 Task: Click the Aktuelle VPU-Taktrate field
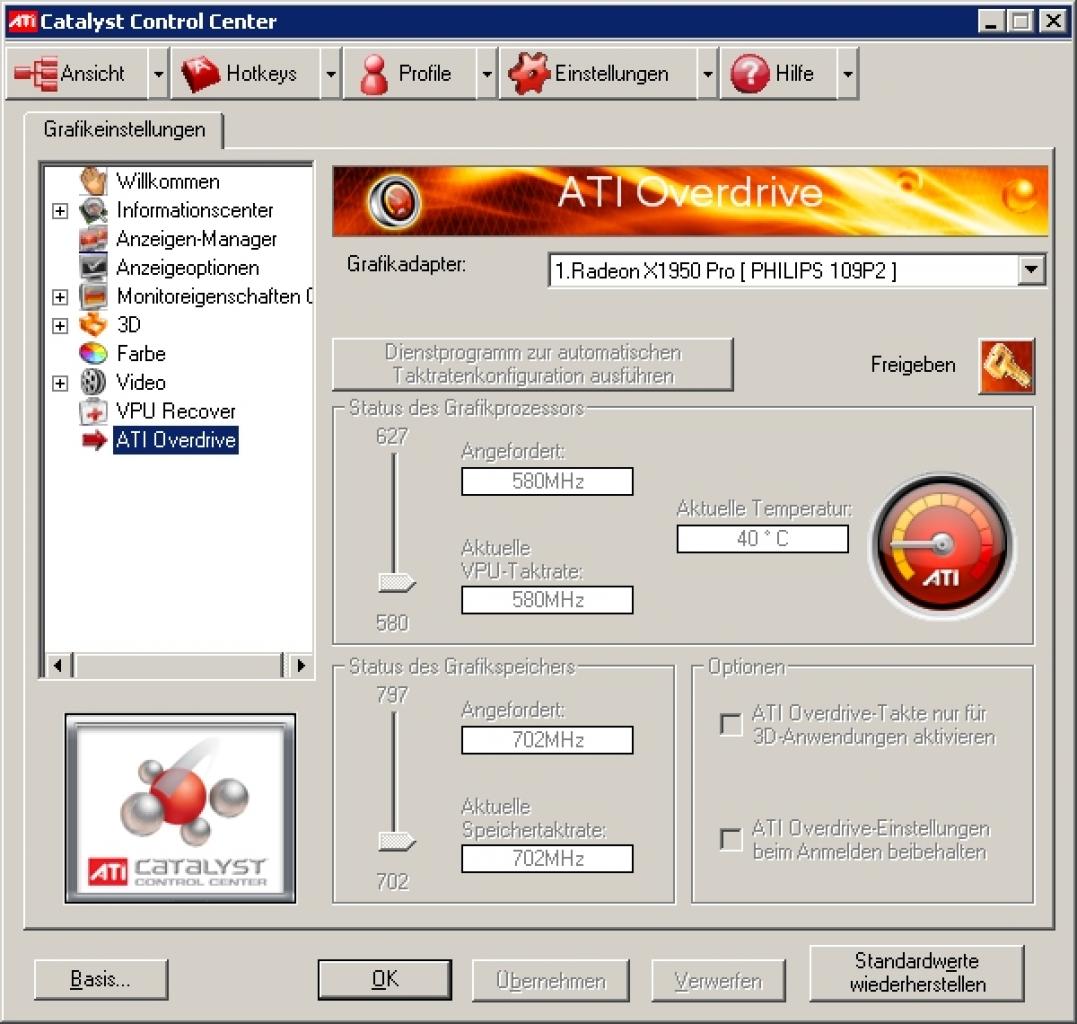coord(547,600)
